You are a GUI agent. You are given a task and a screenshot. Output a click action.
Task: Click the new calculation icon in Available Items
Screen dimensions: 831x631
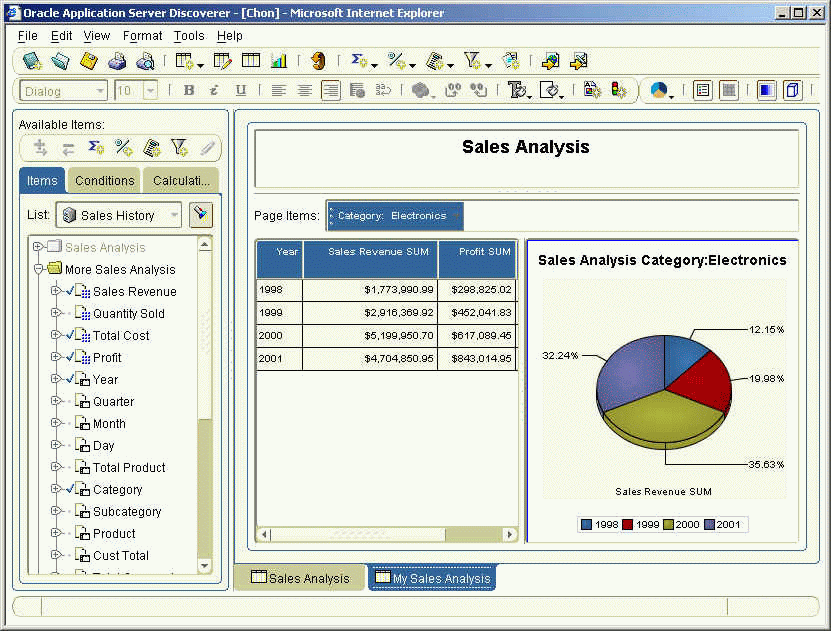point(152,148)
